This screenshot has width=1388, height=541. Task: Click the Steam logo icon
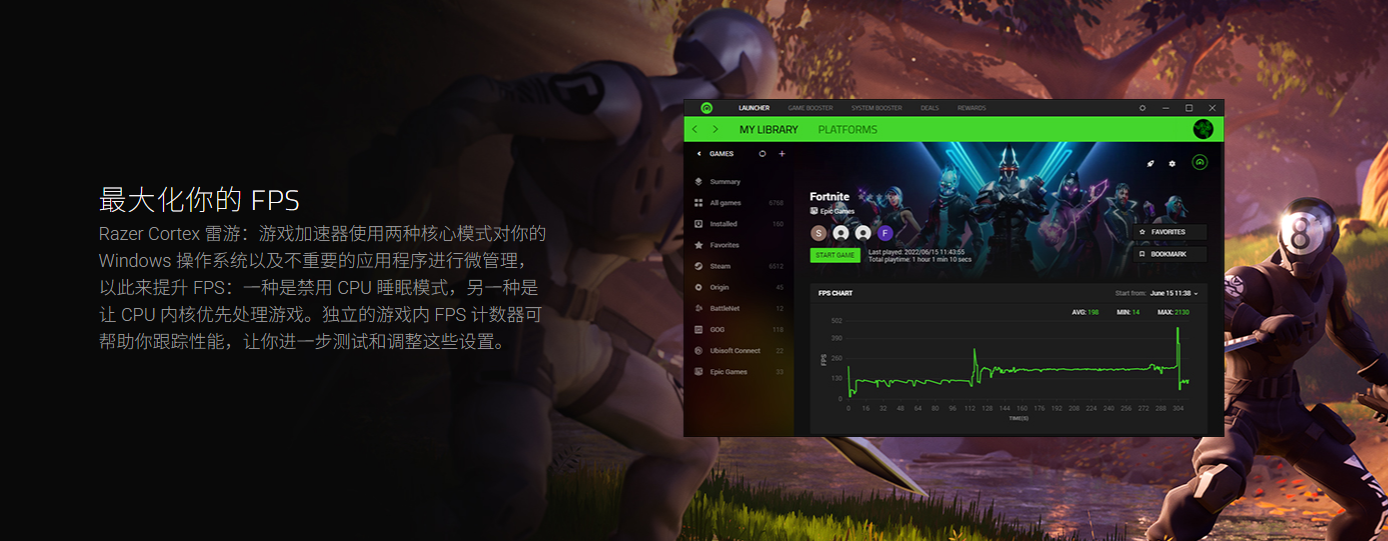pos(698,266)
